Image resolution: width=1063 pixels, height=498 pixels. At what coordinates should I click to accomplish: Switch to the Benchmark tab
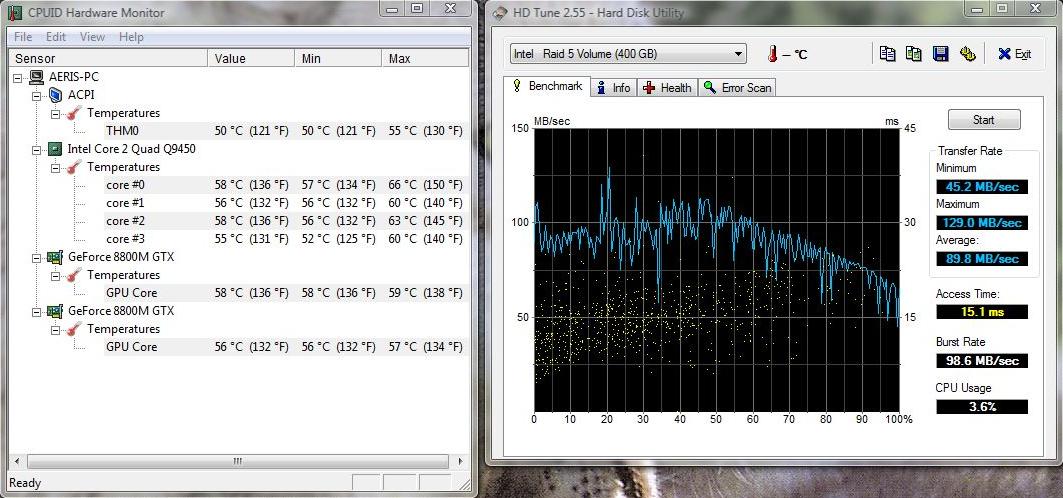(x=547, y=86)
